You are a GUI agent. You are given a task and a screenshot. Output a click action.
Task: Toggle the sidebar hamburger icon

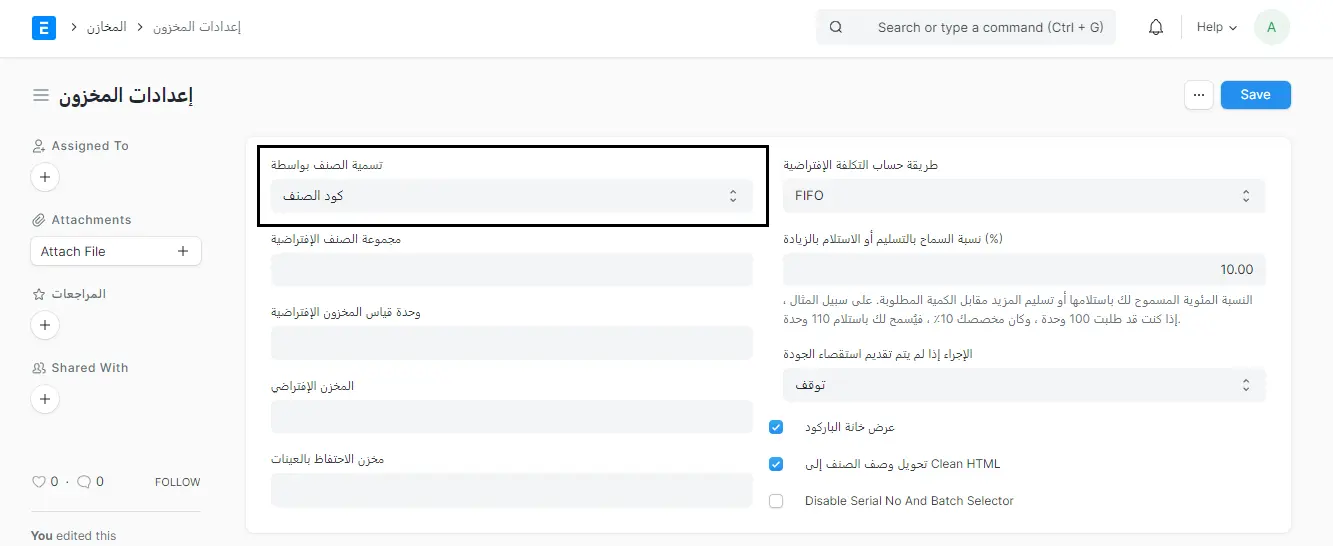[x=41, y=95]
